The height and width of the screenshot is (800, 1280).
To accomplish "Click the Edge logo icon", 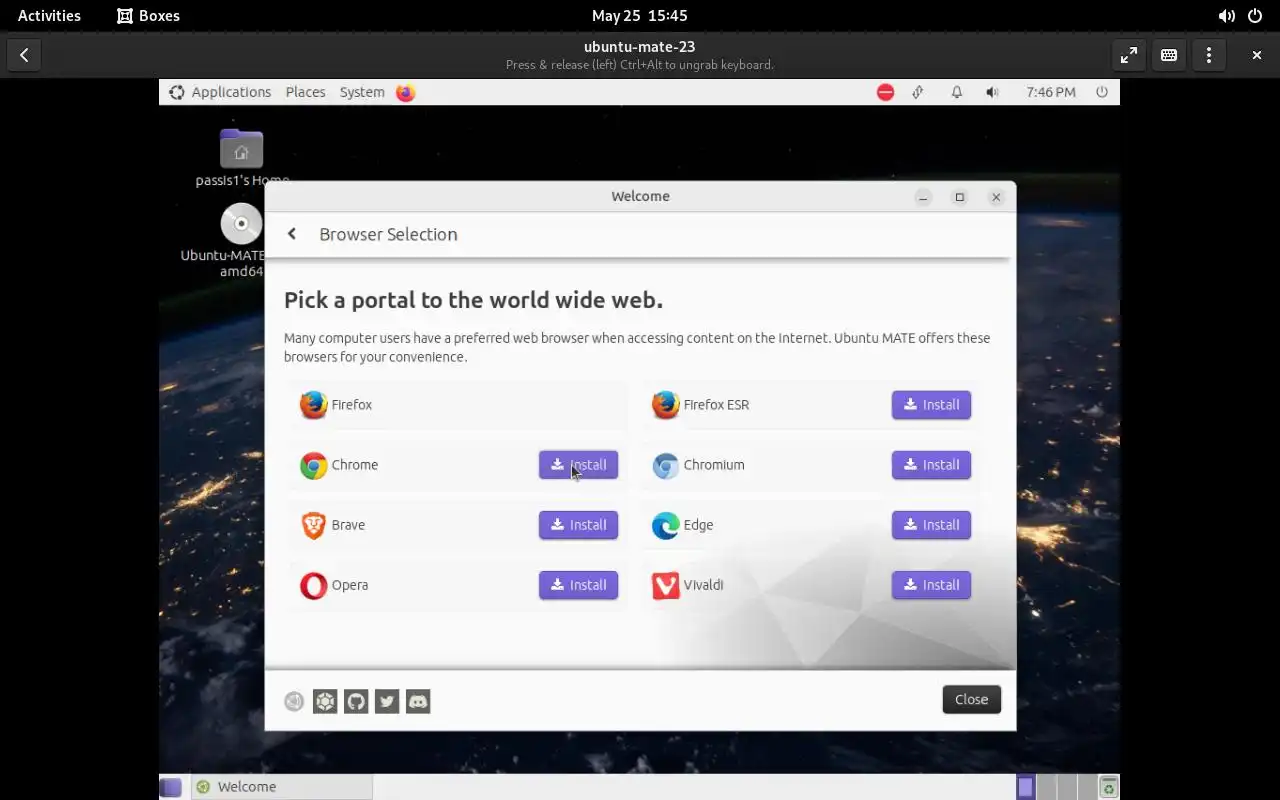I will [x=665, y=525].
